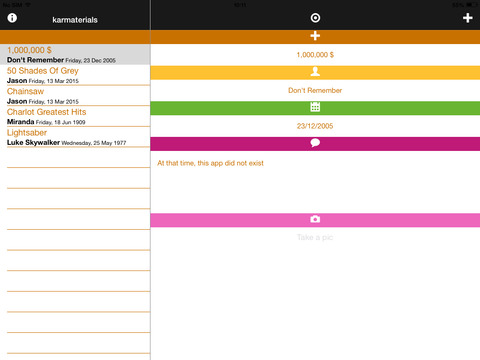Viewport: 480px width, 360px height.
Task: Add new entry with top-right plus icon
Action: (x=468, y=18)
